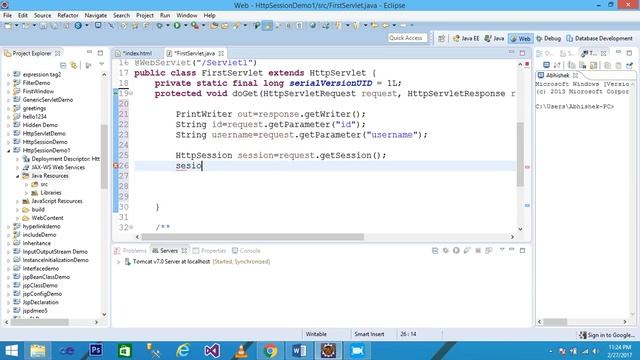Open the Window menu
640x360 pixels.
click(187, 16)
